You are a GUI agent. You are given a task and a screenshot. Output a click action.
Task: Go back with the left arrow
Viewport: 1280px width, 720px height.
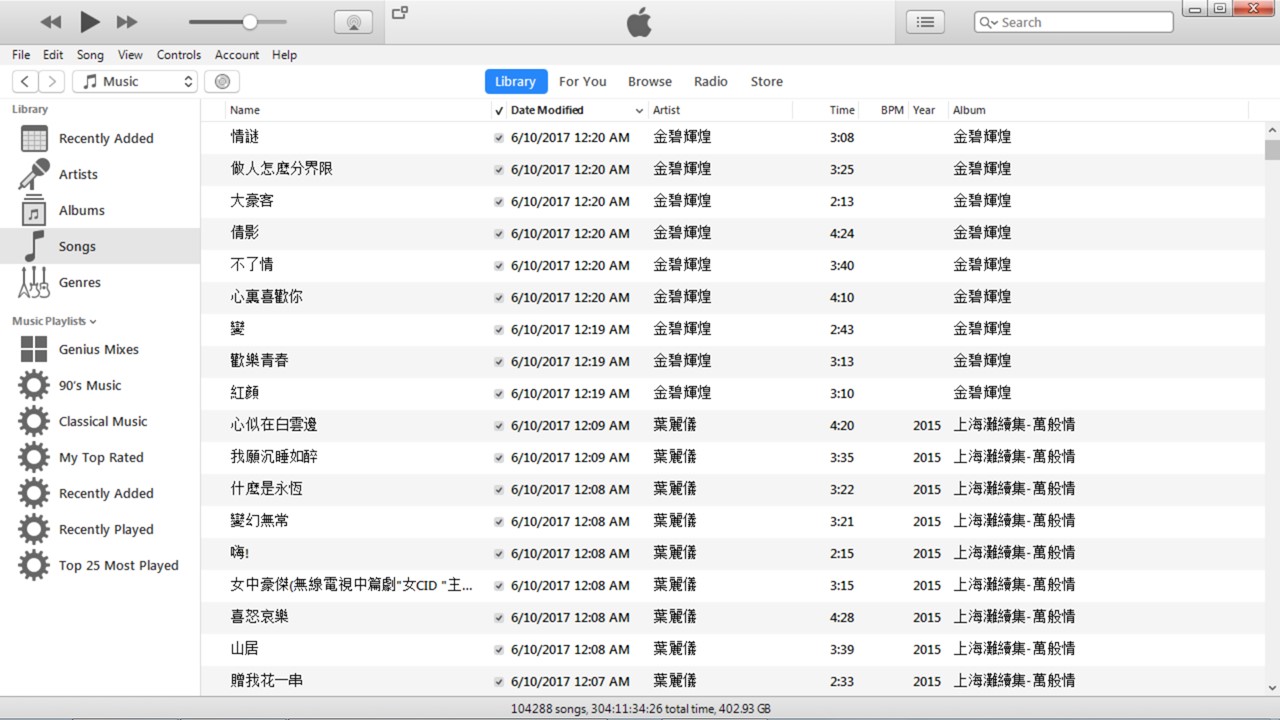[25, 82]
